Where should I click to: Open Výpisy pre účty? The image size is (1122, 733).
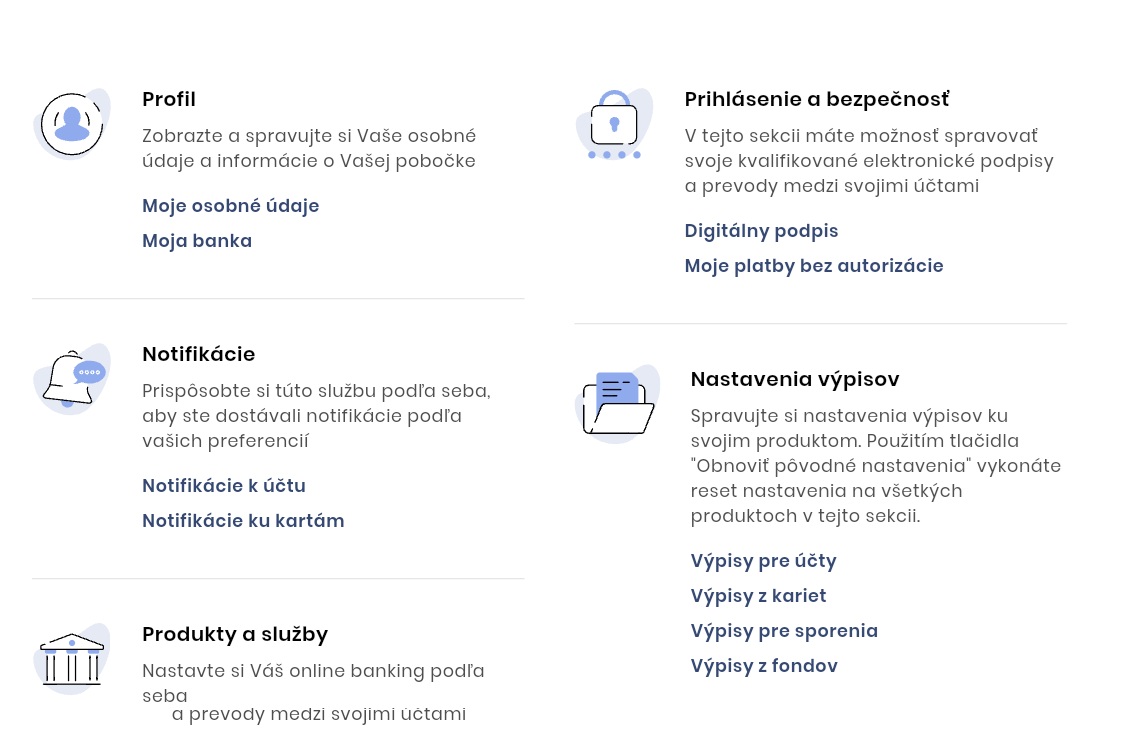click(x=763, y=561)
